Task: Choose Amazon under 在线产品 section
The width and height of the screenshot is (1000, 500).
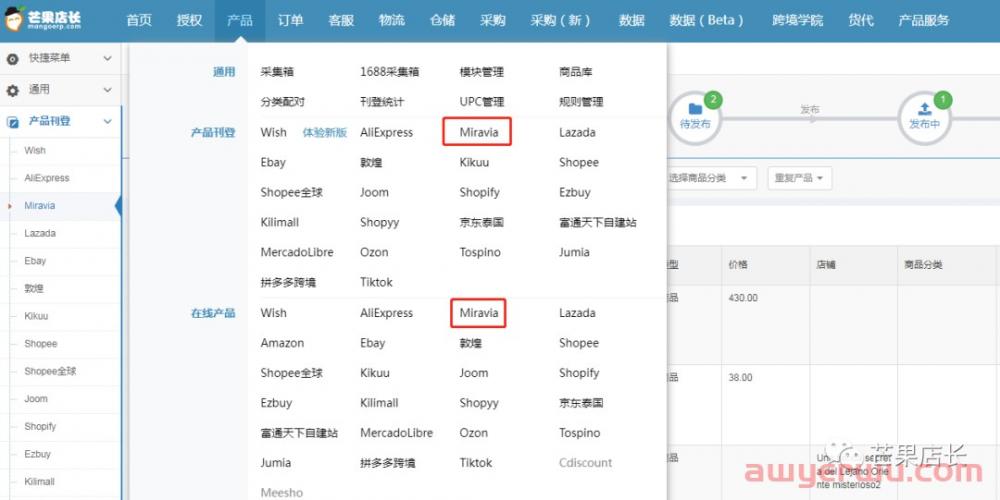Action: (x=282, y=343)
